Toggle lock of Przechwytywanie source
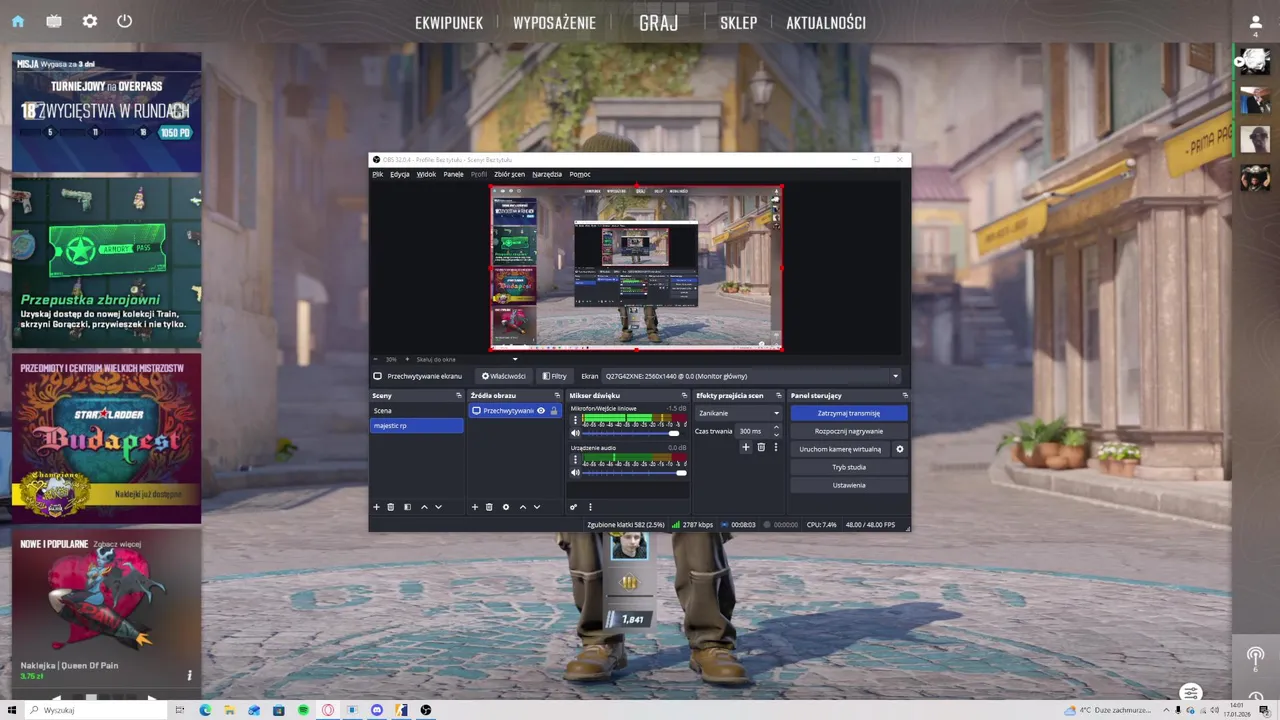1280x720 pixels. [554, 410]
